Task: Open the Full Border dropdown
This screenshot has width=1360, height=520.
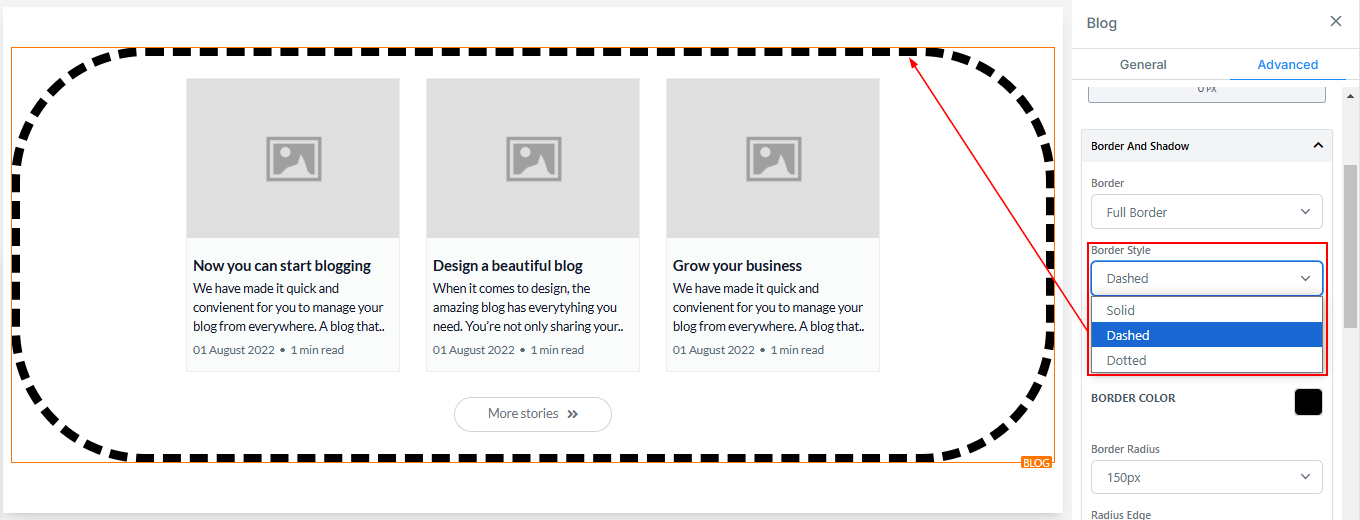Action: point(1206,212)
